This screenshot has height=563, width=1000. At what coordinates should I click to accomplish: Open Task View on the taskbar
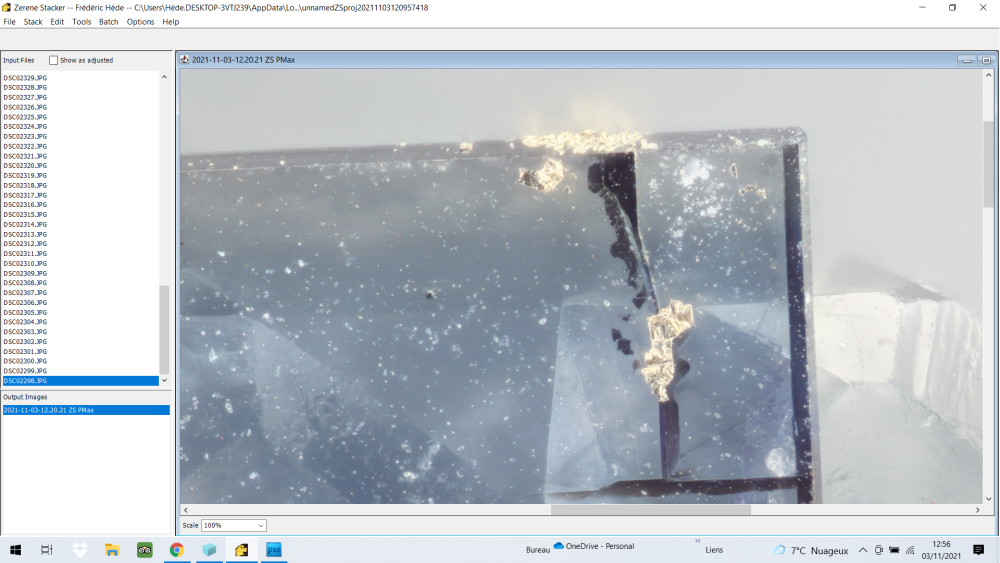[46, 550]
